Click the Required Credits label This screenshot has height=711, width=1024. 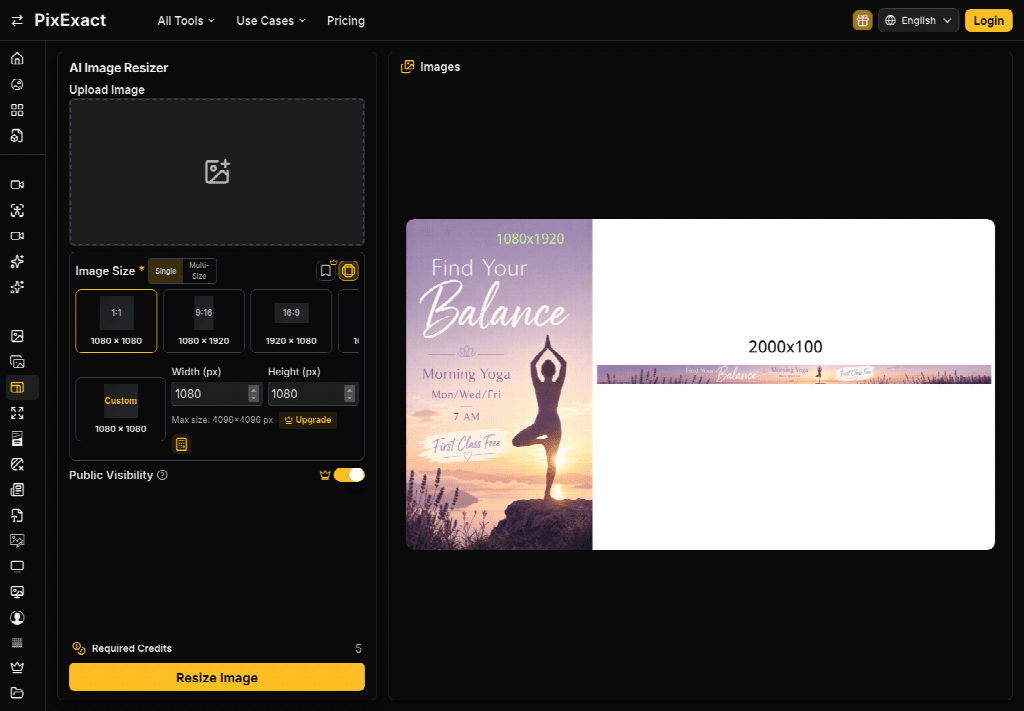(x=131, y=648)
